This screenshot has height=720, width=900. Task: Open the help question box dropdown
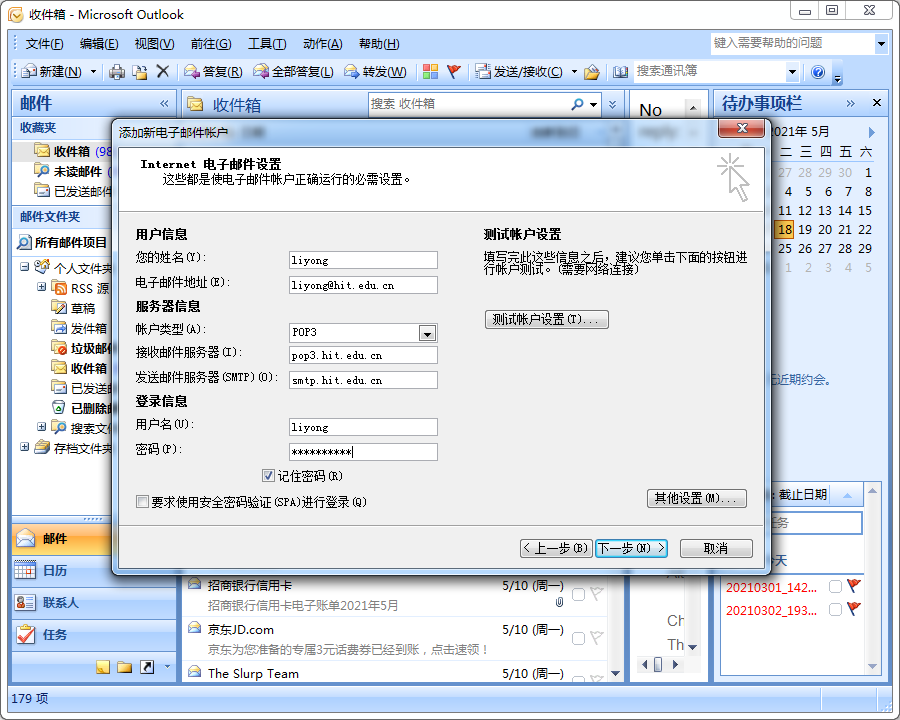tap(881, 44)
